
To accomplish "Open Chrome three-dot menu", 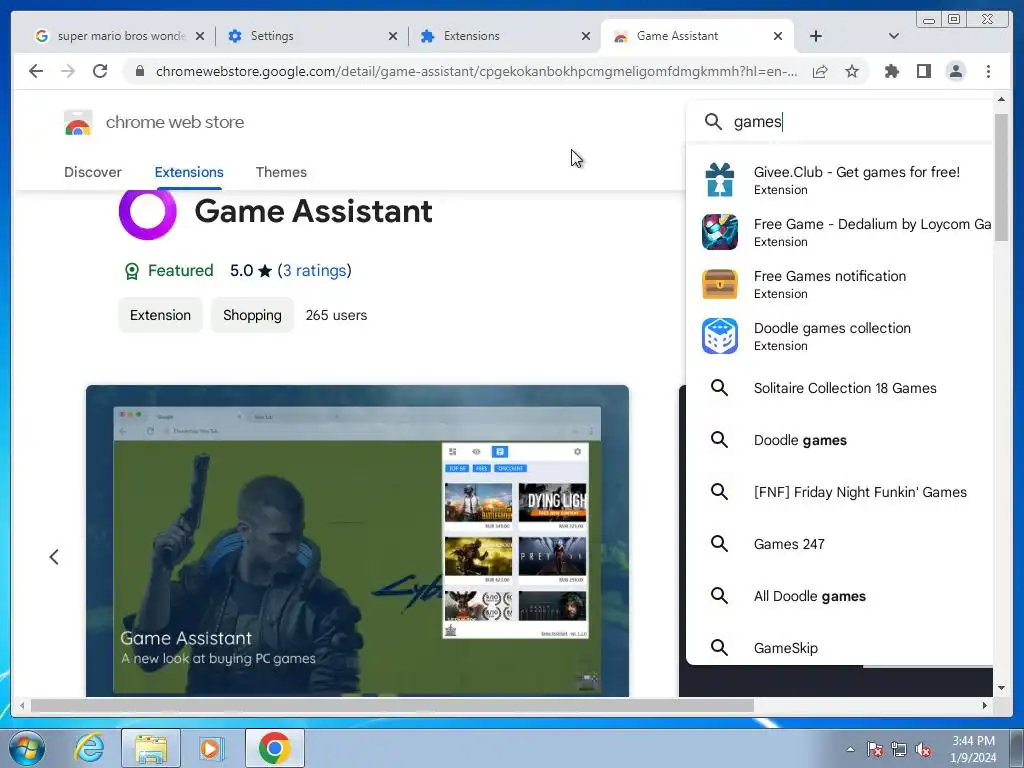I will coord(988,71).
